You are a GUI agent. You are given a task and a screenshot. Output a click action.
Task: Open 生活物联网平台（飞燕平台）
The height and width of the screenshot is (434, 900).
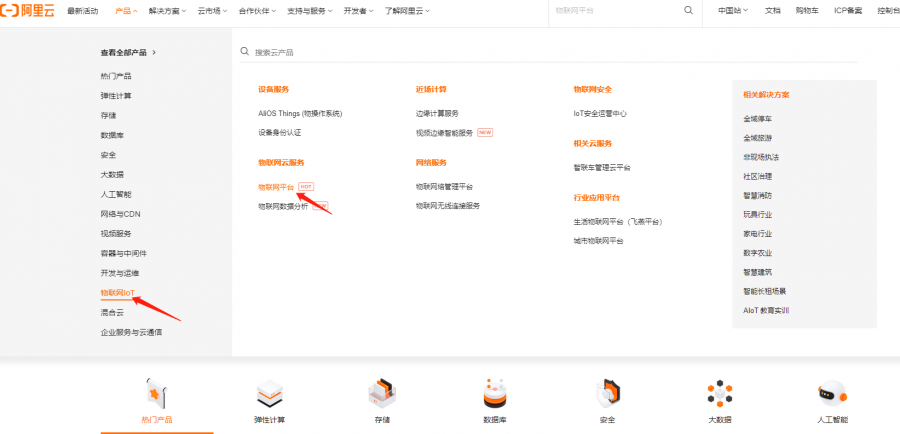point(618,222)
